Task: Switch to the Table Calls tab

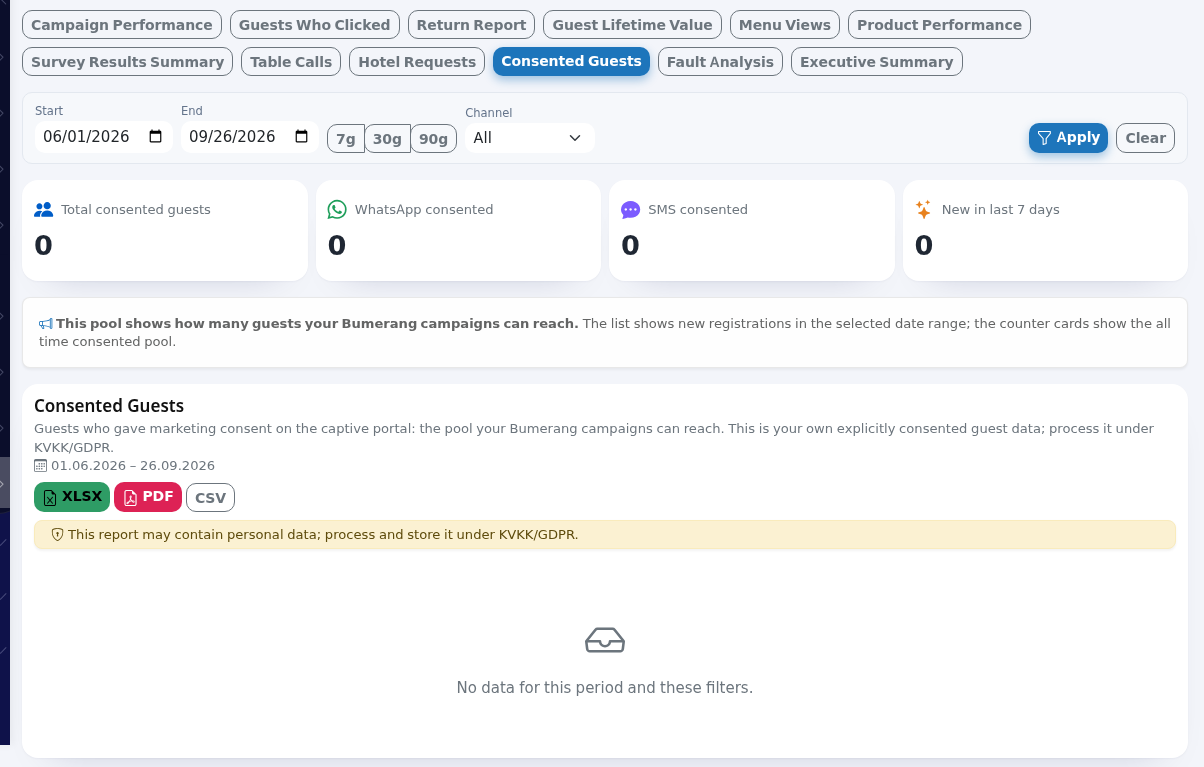Action: click(x=291, y=62)
